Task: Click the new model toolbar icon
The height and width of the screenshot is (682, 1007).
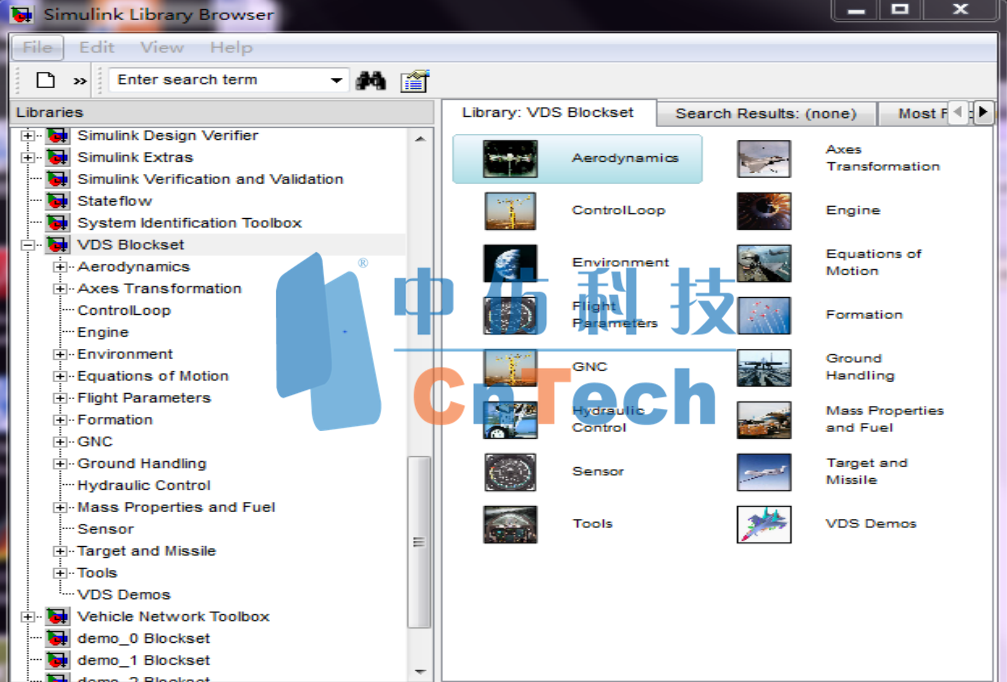Action: point(46,80)
